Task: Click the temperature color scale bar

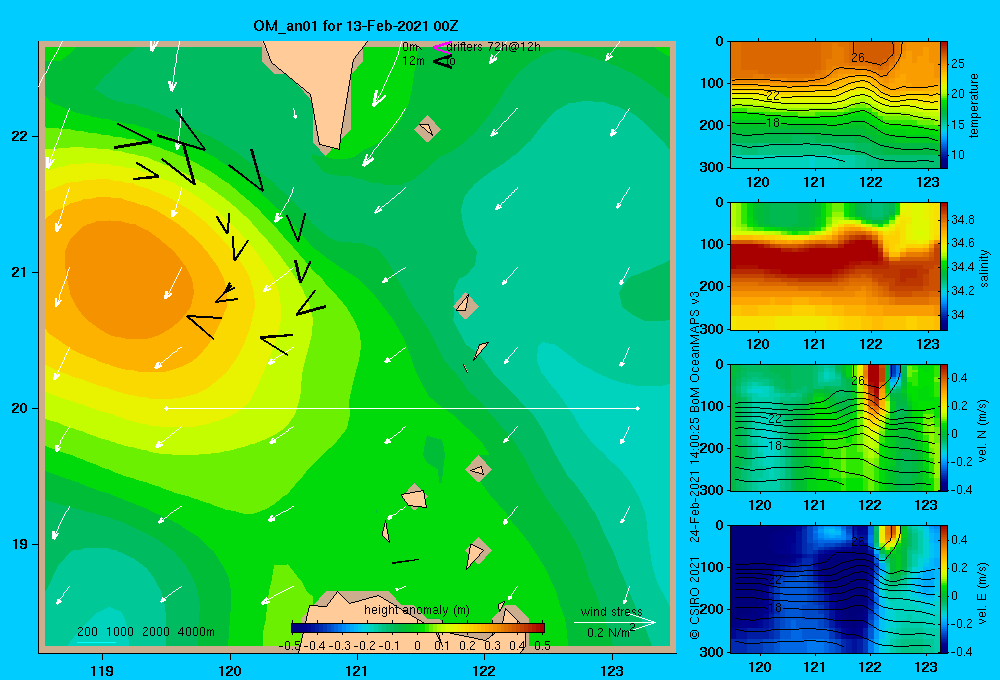Action: coord(944,105)
